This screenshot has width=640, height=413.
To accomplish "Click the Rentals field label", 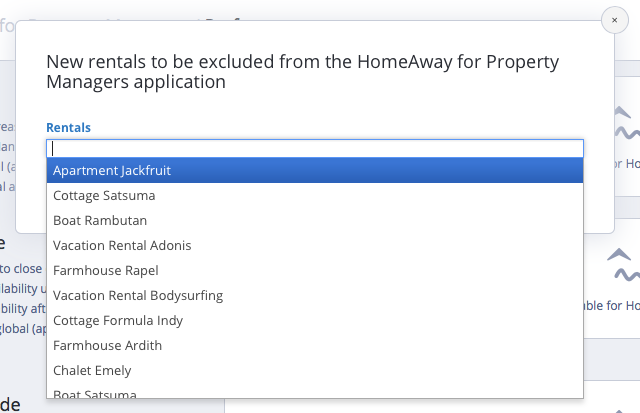I will [68, 128].
